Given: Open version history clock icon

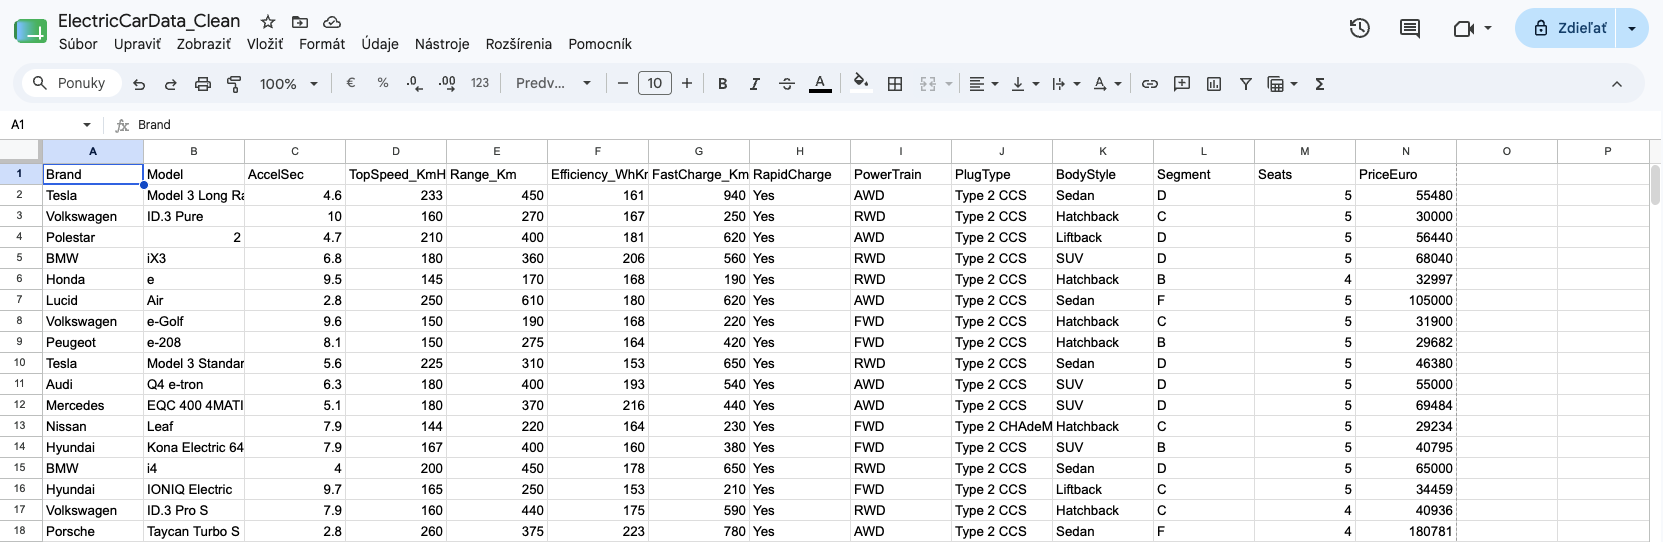Looking at the screenshot, I should click(1359, 28).
